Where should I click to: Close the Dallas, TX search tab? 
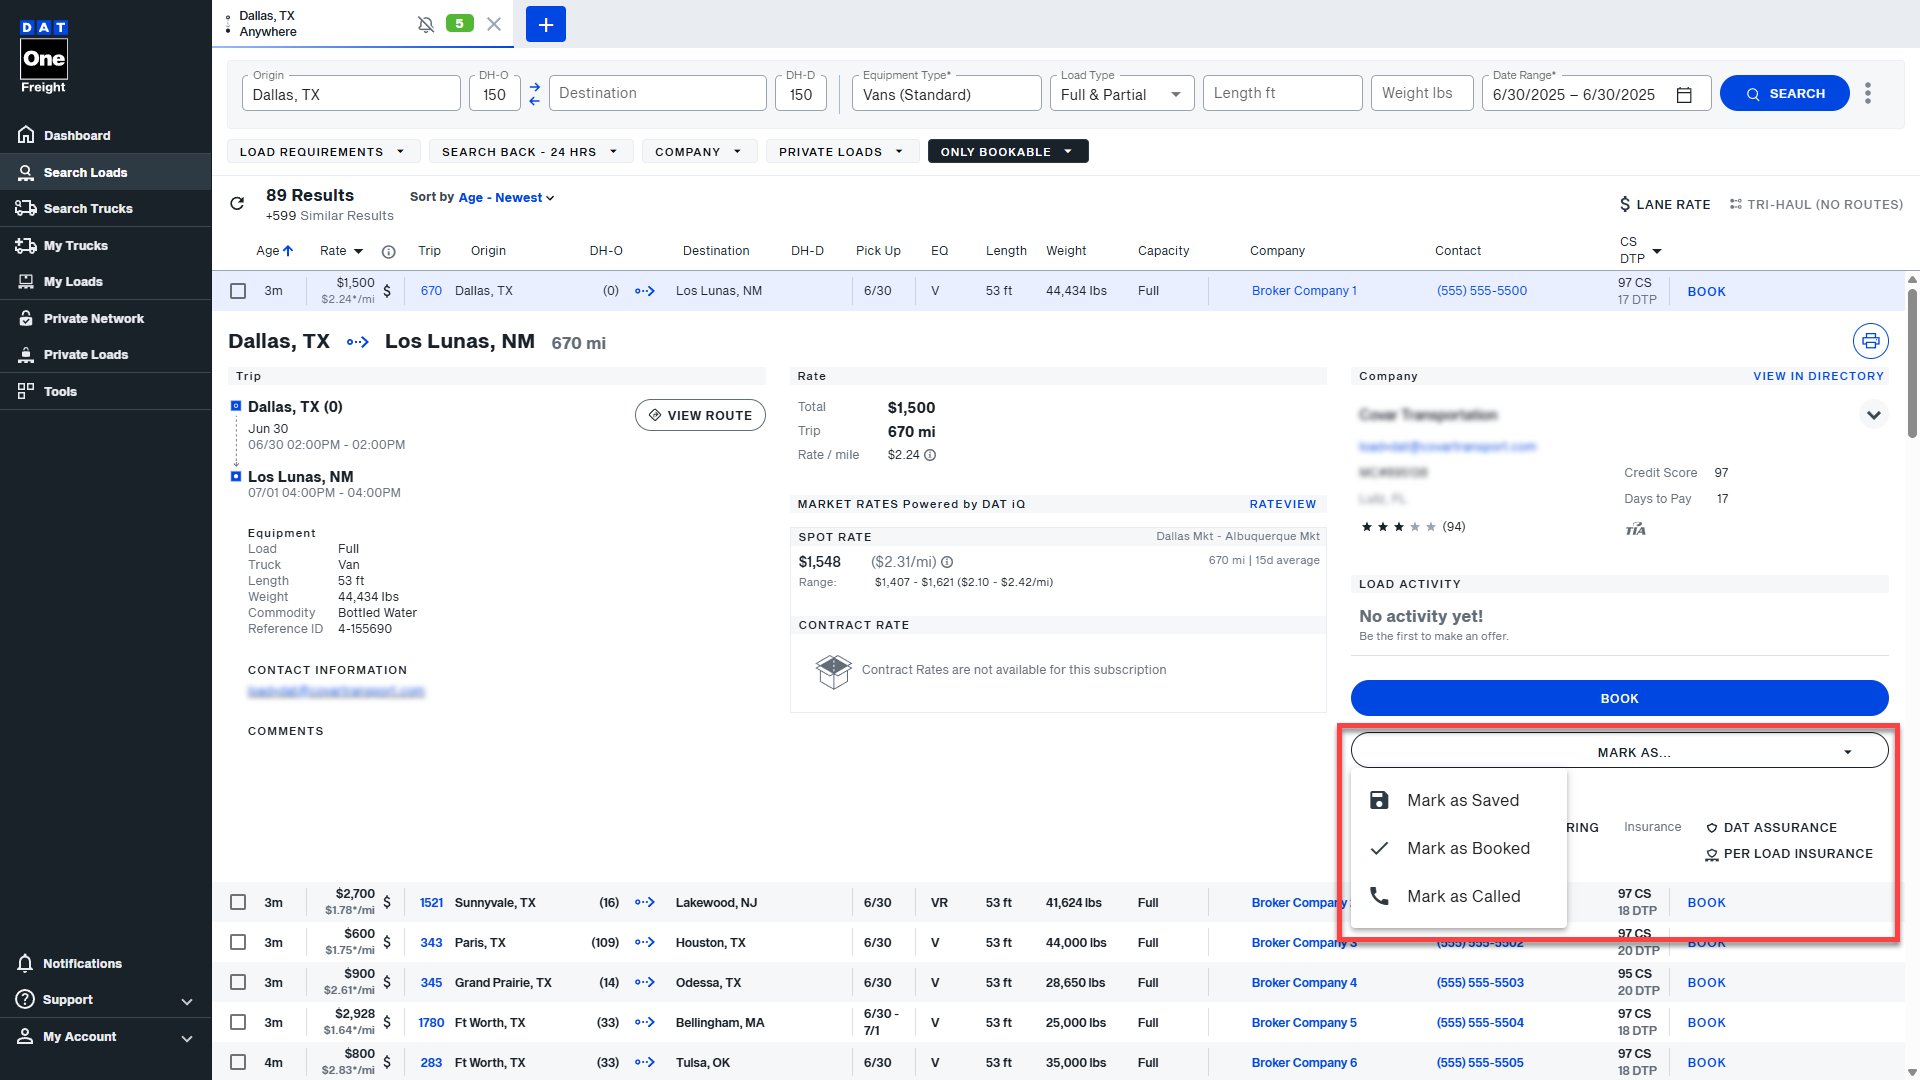pos(494,24)
